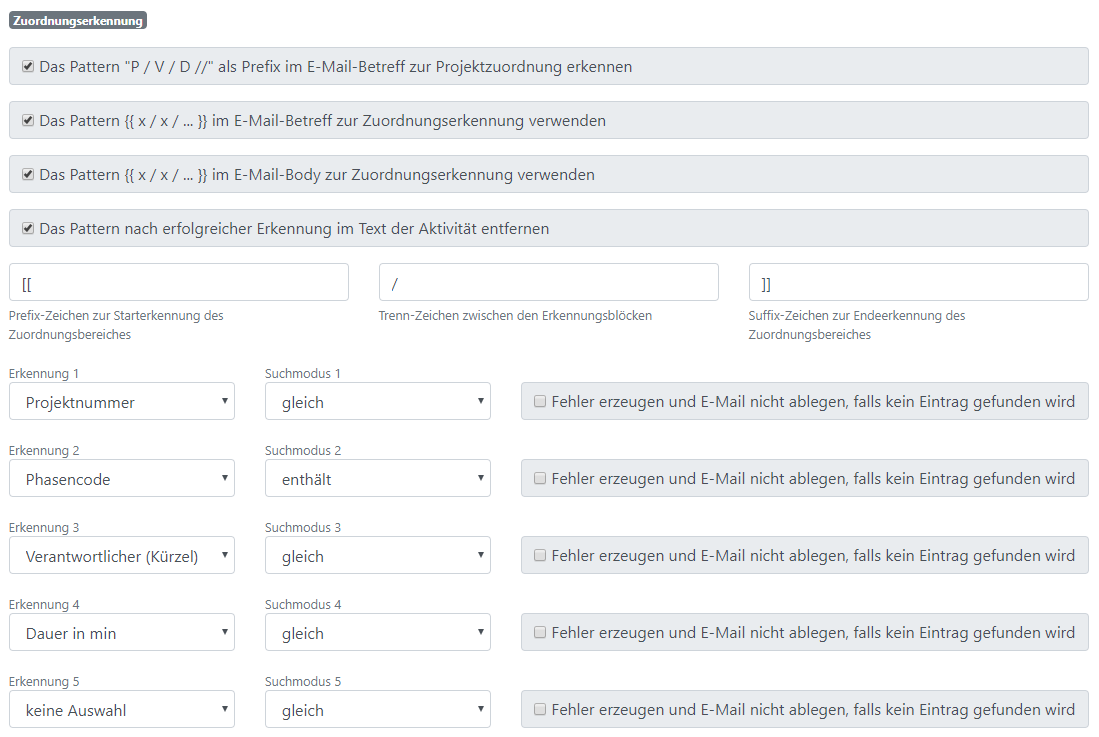This screenshot has height=737, width=1099.
Task: Enable error checkbox for Erkennung 3 row
Action: coord(540,556)
